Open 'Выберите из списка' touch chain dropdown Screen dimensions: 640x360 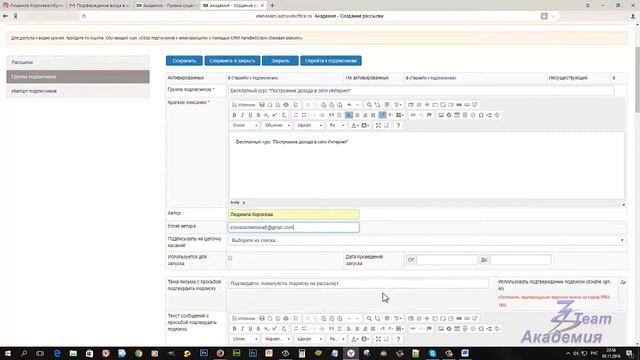click(x=427, y=240)
